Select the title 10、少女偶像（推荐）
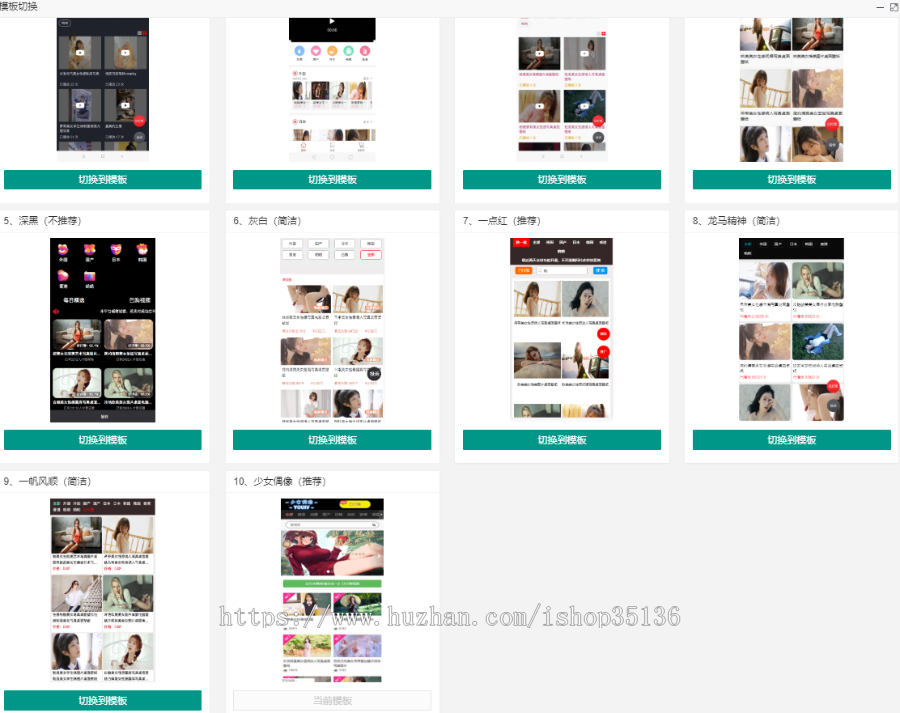Image resolution: width=900 pixels, height=713 pixels. (280, 481)
